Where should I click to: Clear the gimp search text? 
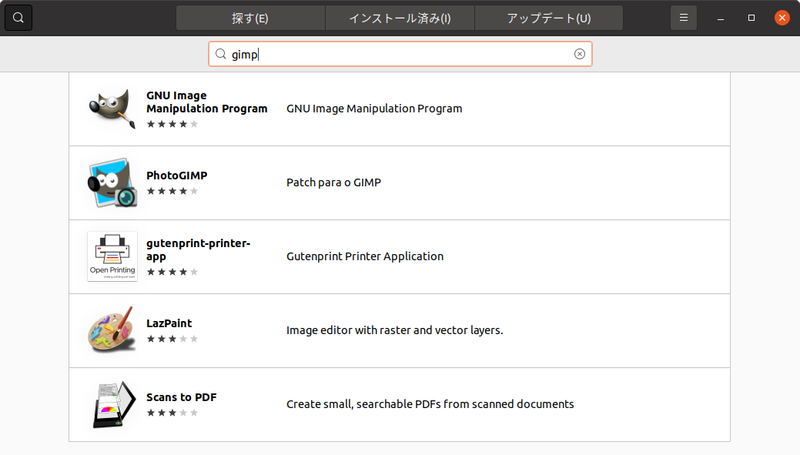pos(579,54)
